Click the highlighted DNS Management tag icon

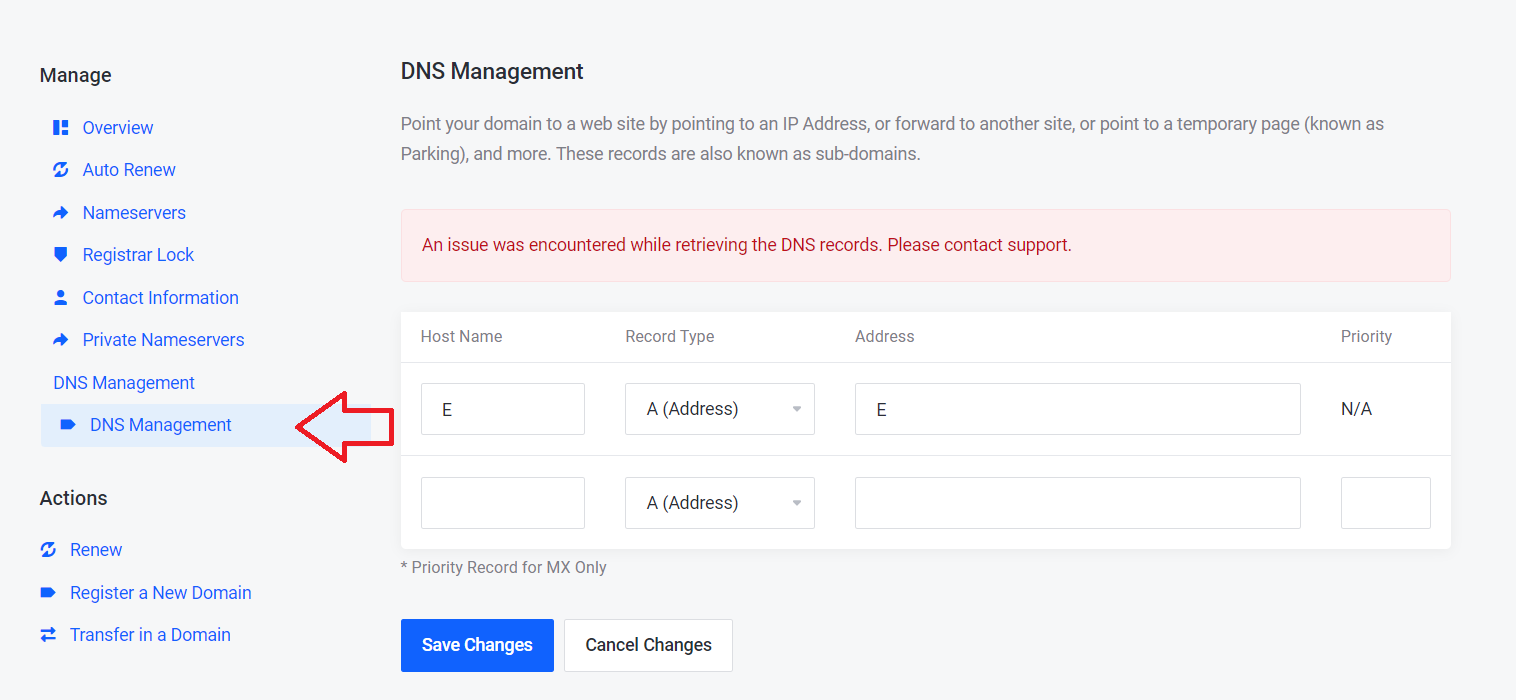pyautogui.click(x=68, y=425)
